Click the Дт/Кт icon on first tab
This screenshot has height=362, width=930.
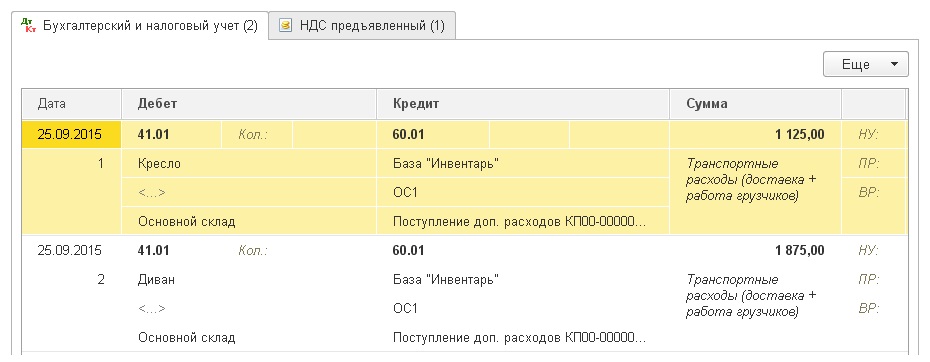tap(28, 26)
